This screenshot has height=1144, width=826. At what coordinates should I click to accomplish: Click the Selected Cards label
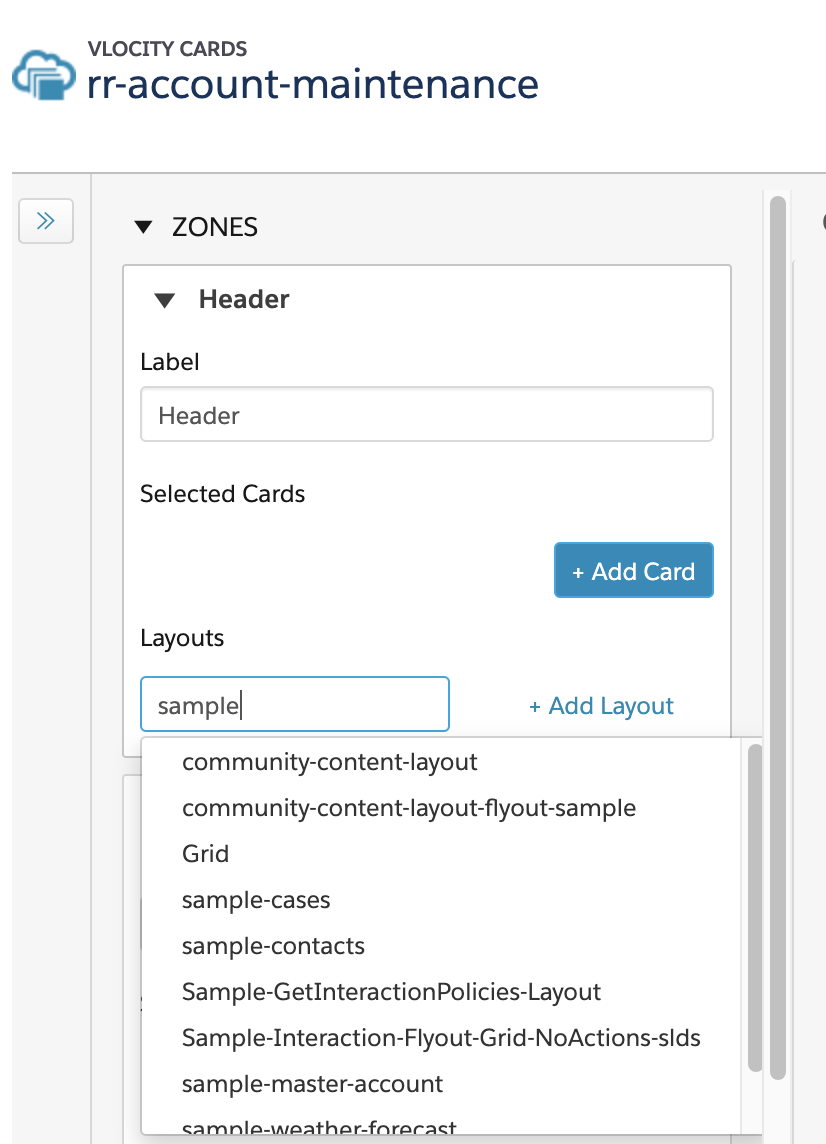[223, 494]
